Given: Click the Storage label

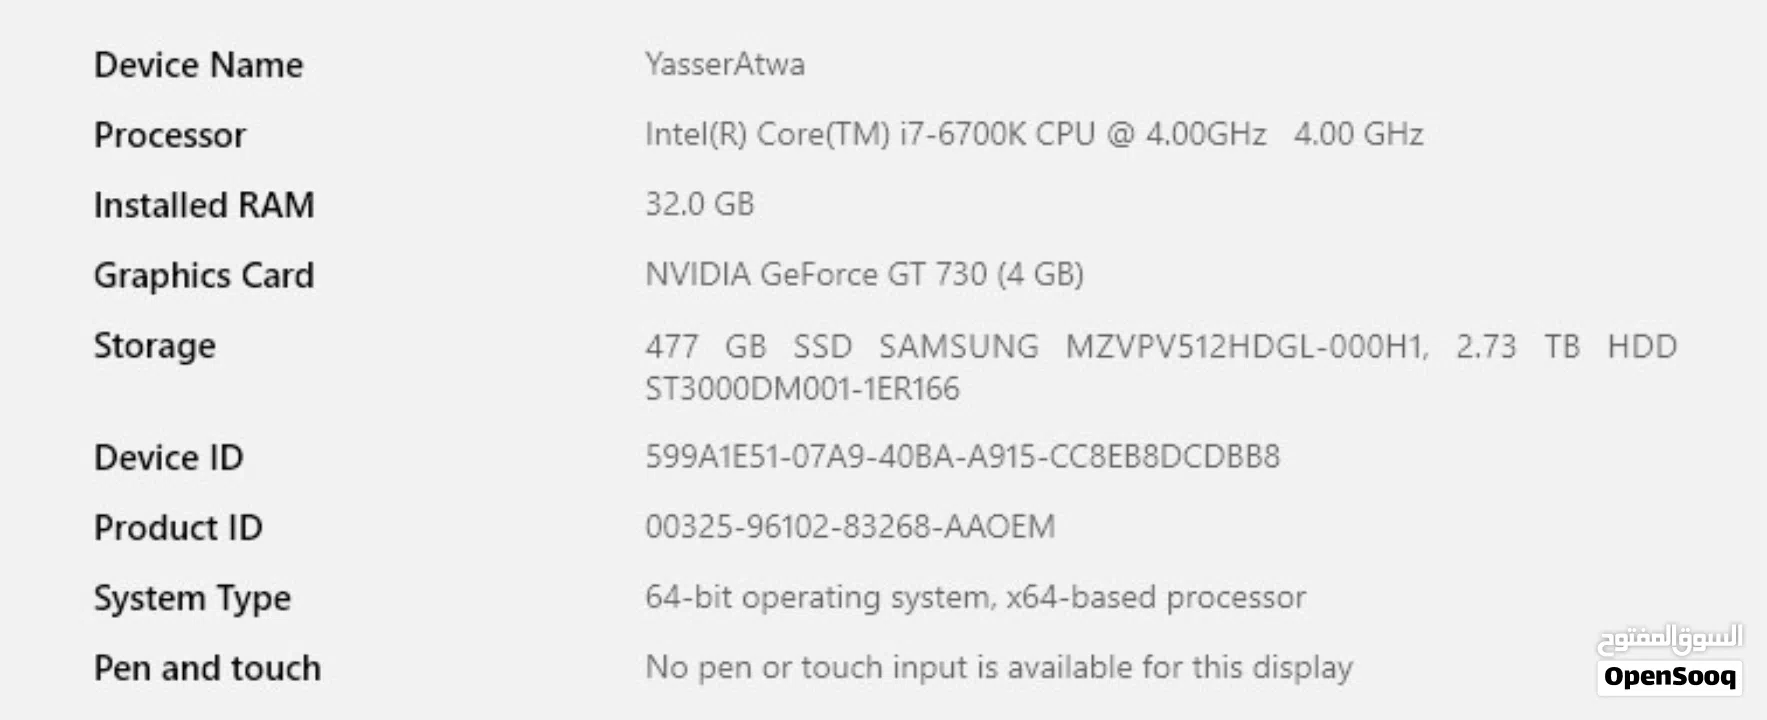Looking at the screenshot, I should 154,346.
